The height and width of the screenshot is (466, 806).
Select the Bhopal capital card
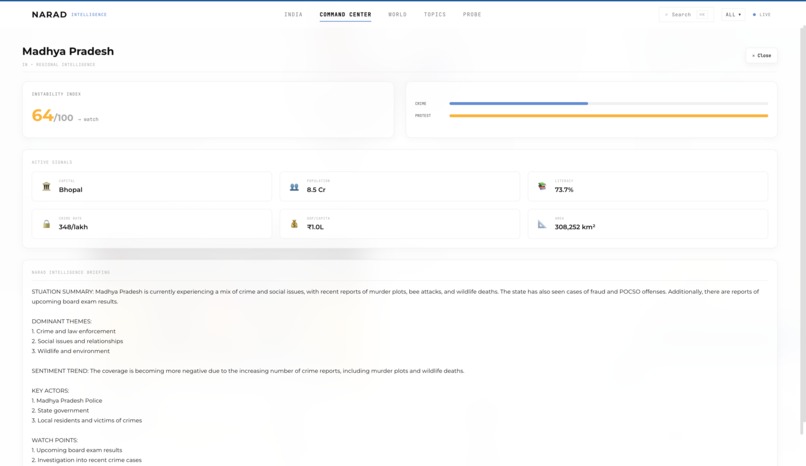[152, 187]
